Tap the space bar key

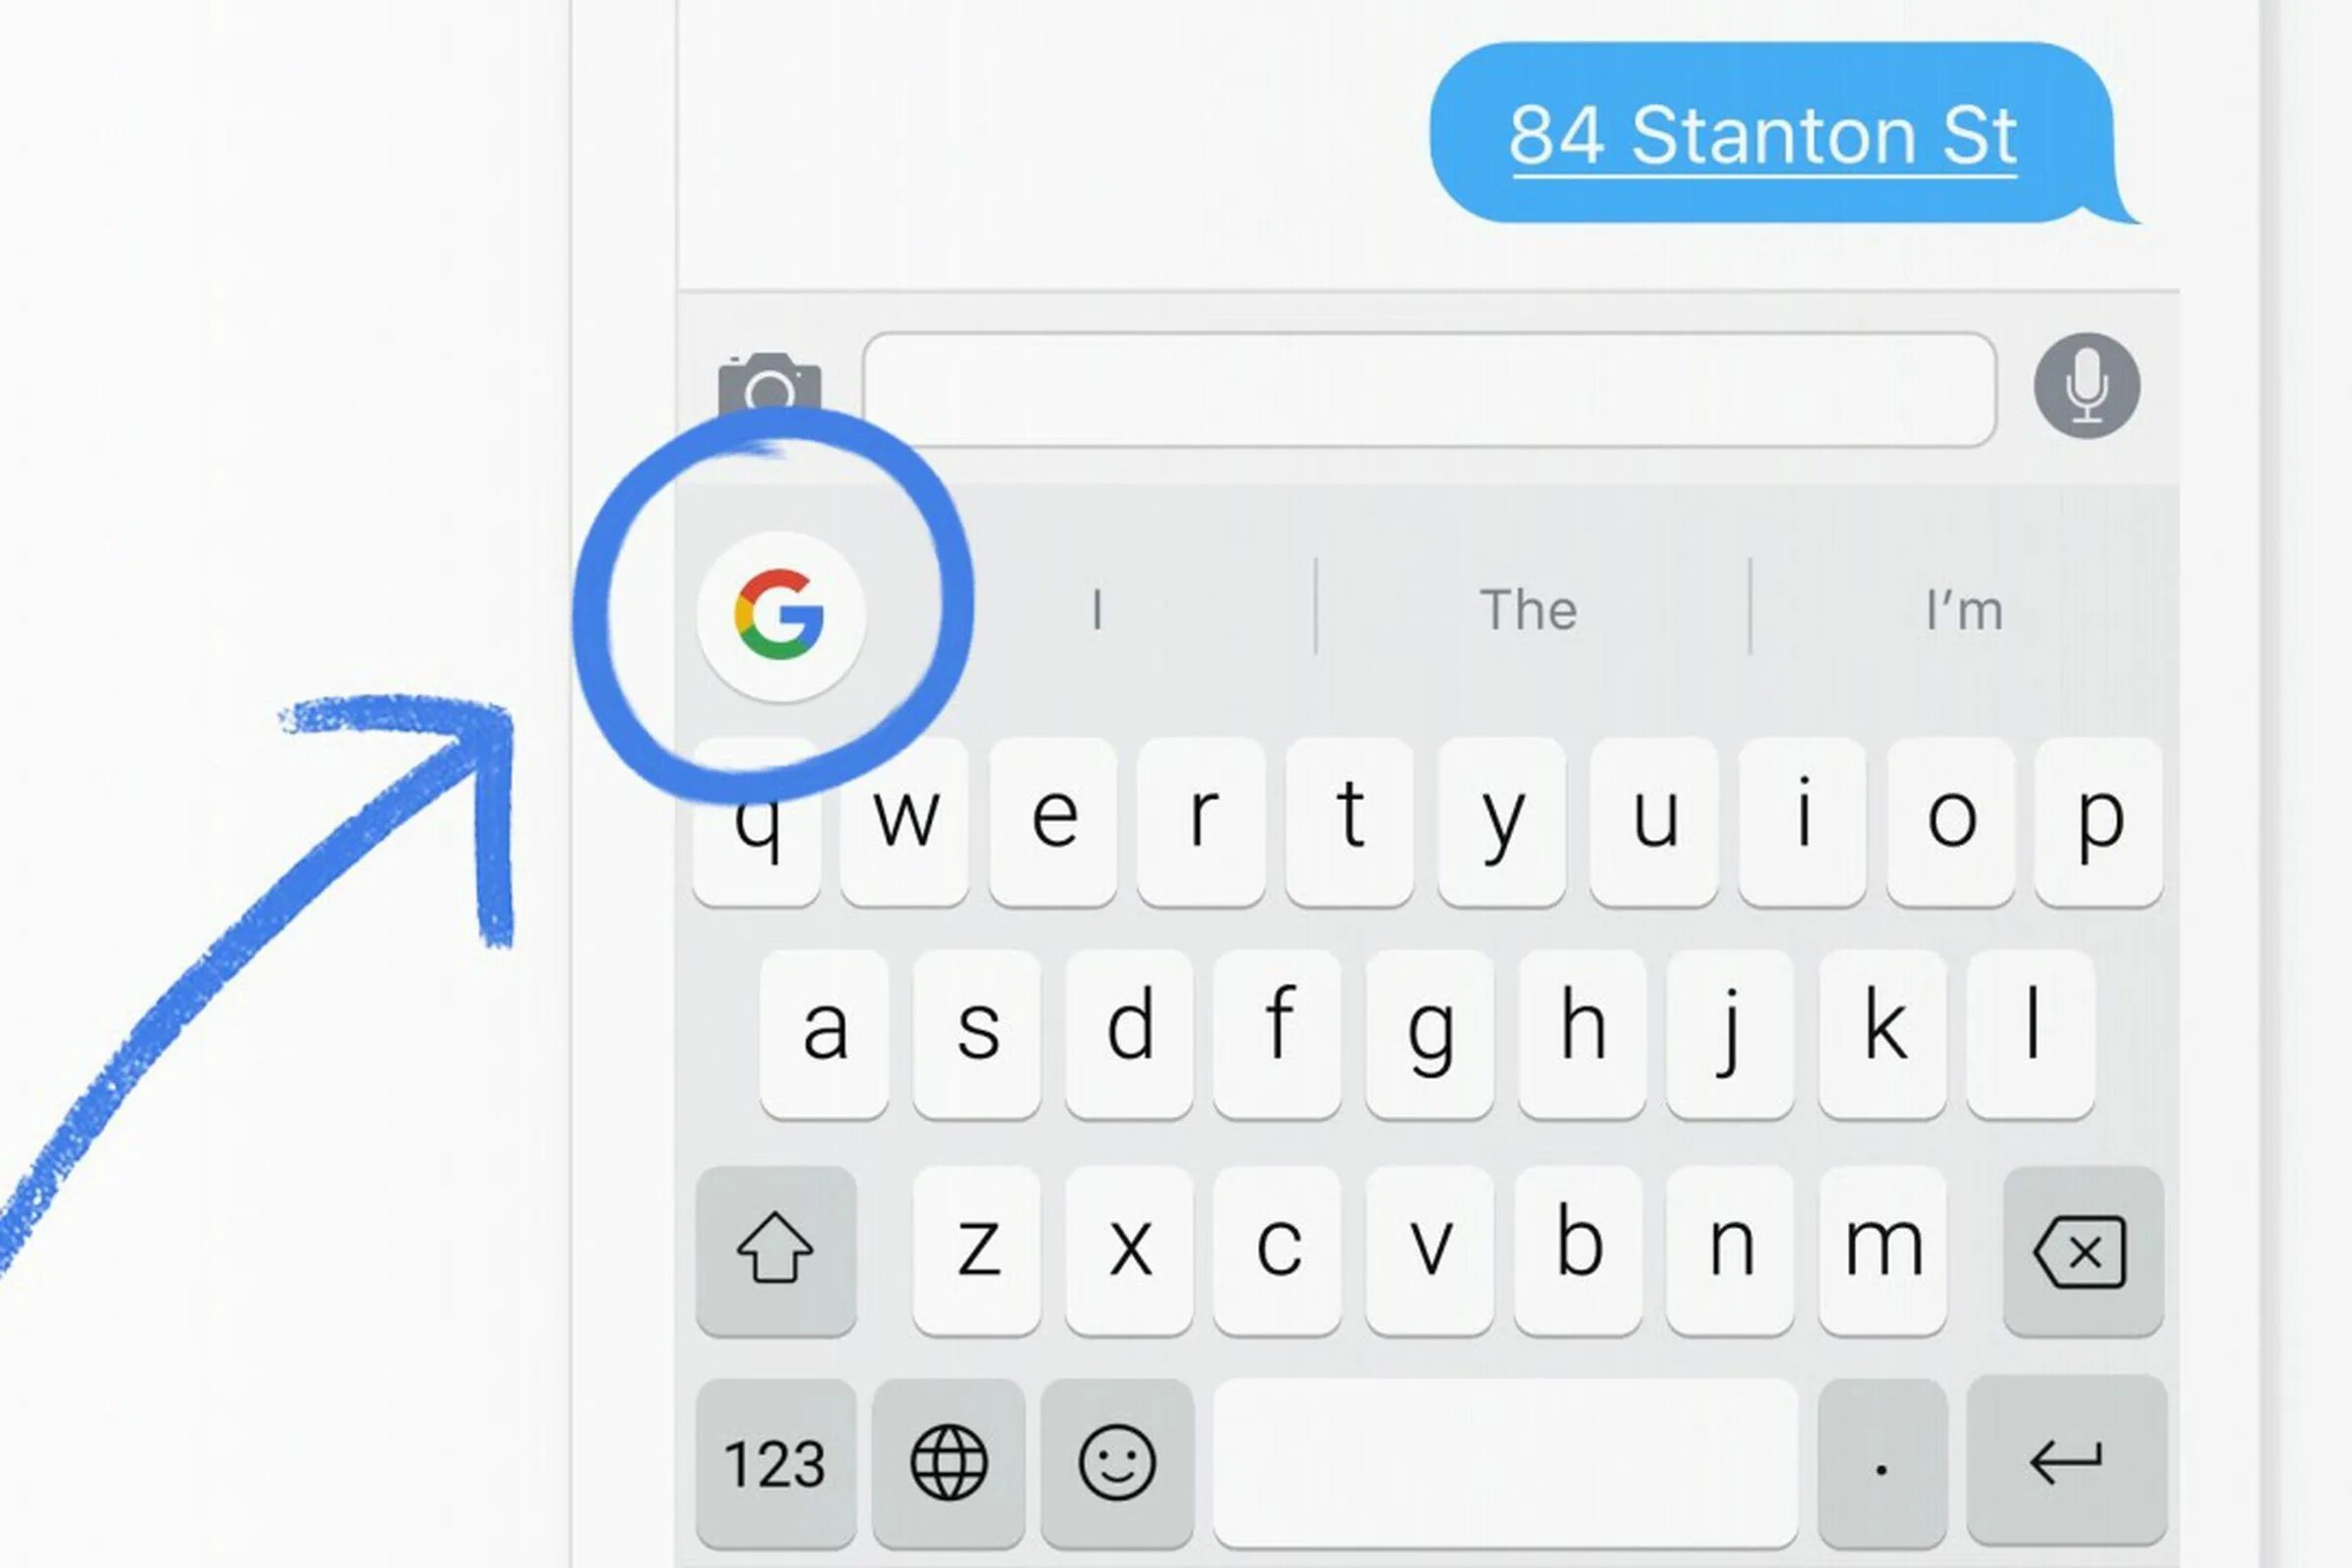(1506, 1462)
